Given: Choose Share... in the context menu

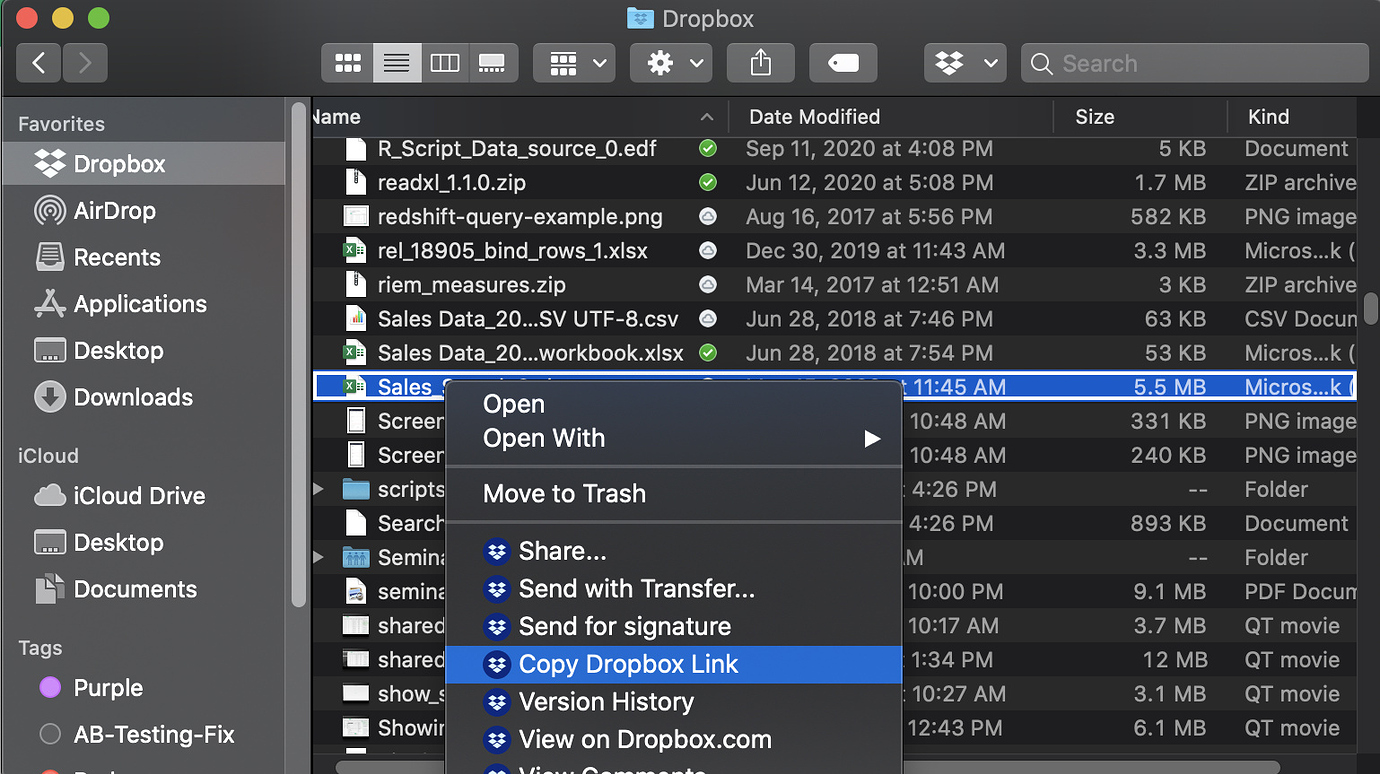Looking at the screenshot, I should pos(673,551).
